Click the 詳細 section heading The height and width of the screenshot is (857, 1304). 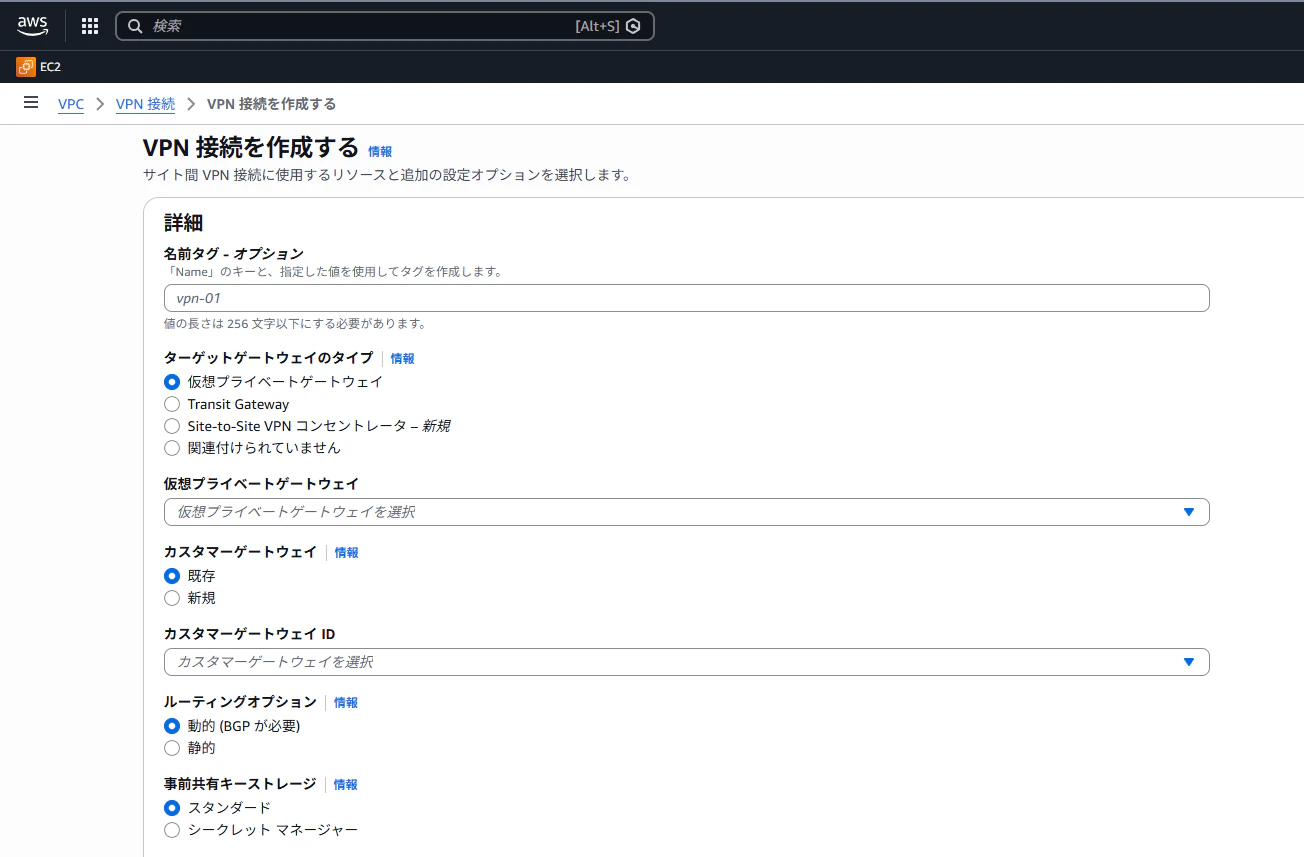(184, 223)
